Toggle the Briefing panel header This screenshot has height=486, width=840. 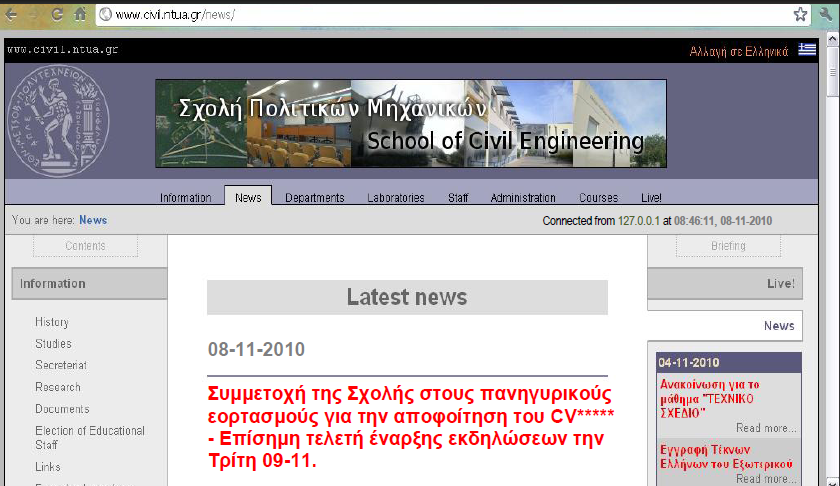(x=728, y=246)
